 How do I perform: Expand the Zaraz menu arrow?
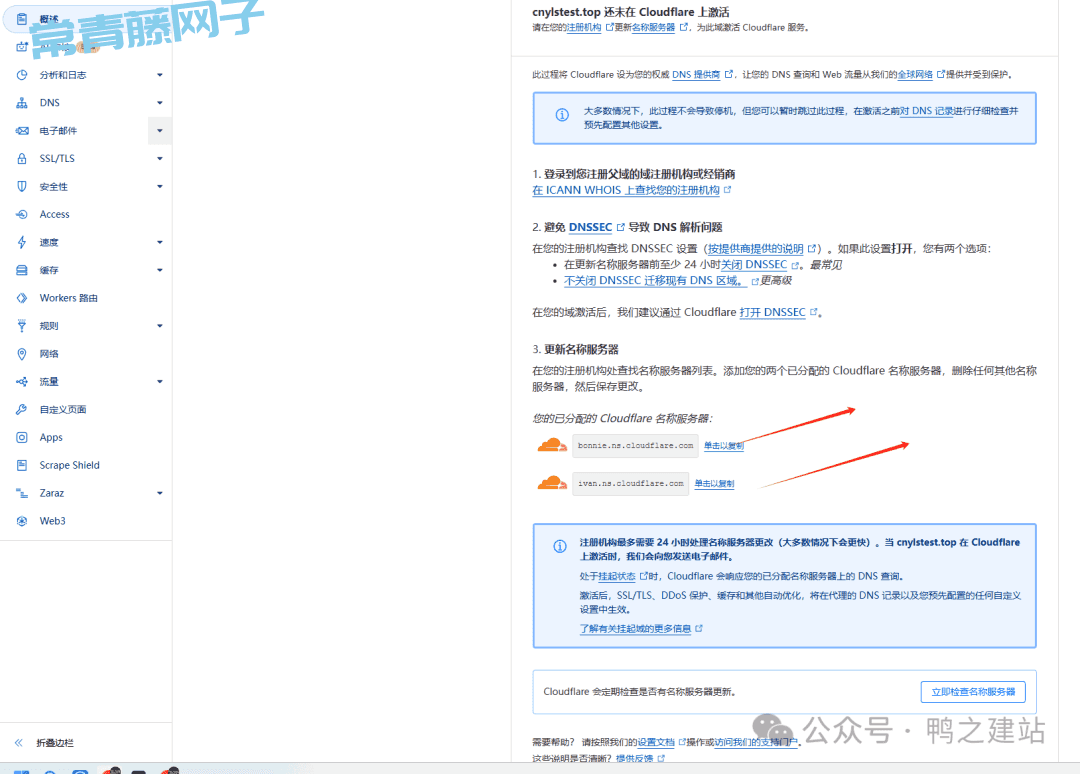160,493
